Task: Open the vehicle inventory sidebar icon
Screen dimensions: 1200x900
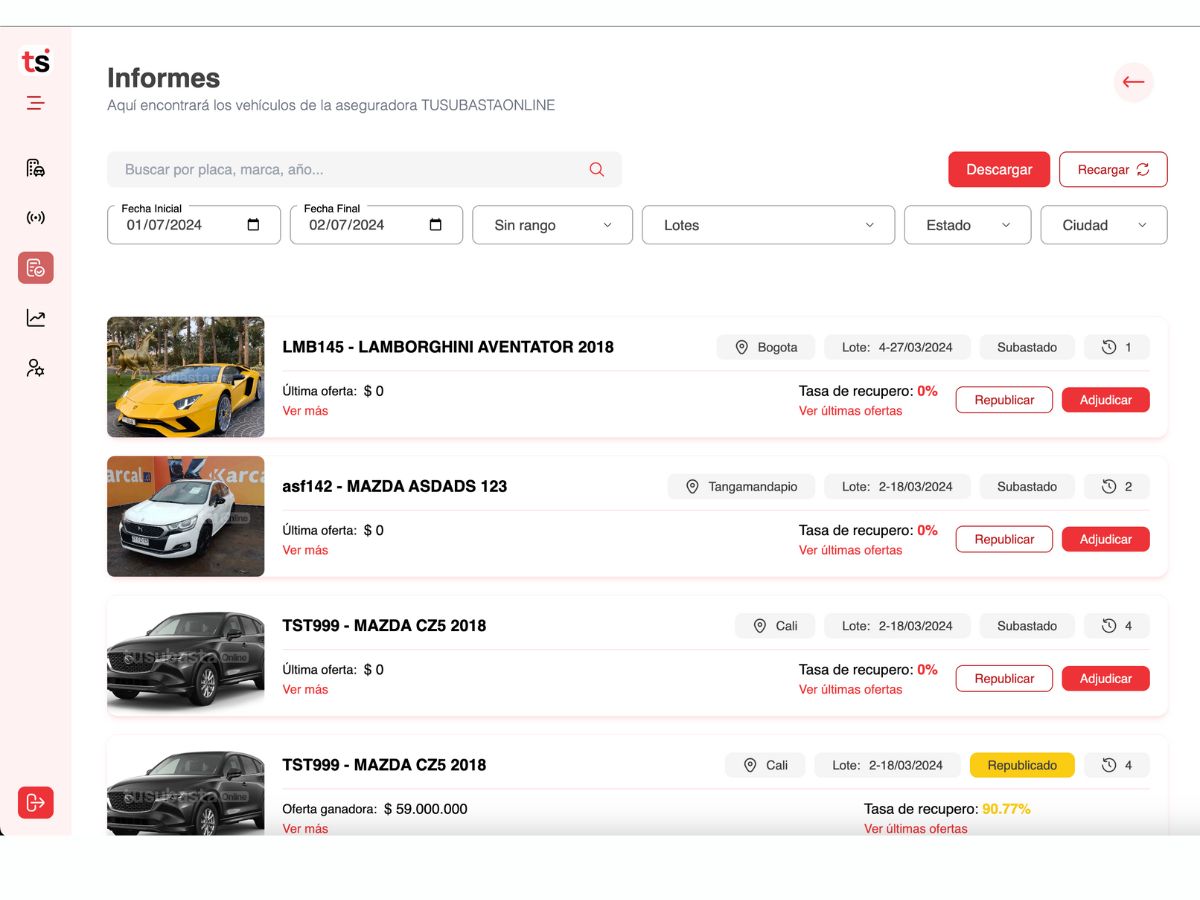Action: pos(35,168)
